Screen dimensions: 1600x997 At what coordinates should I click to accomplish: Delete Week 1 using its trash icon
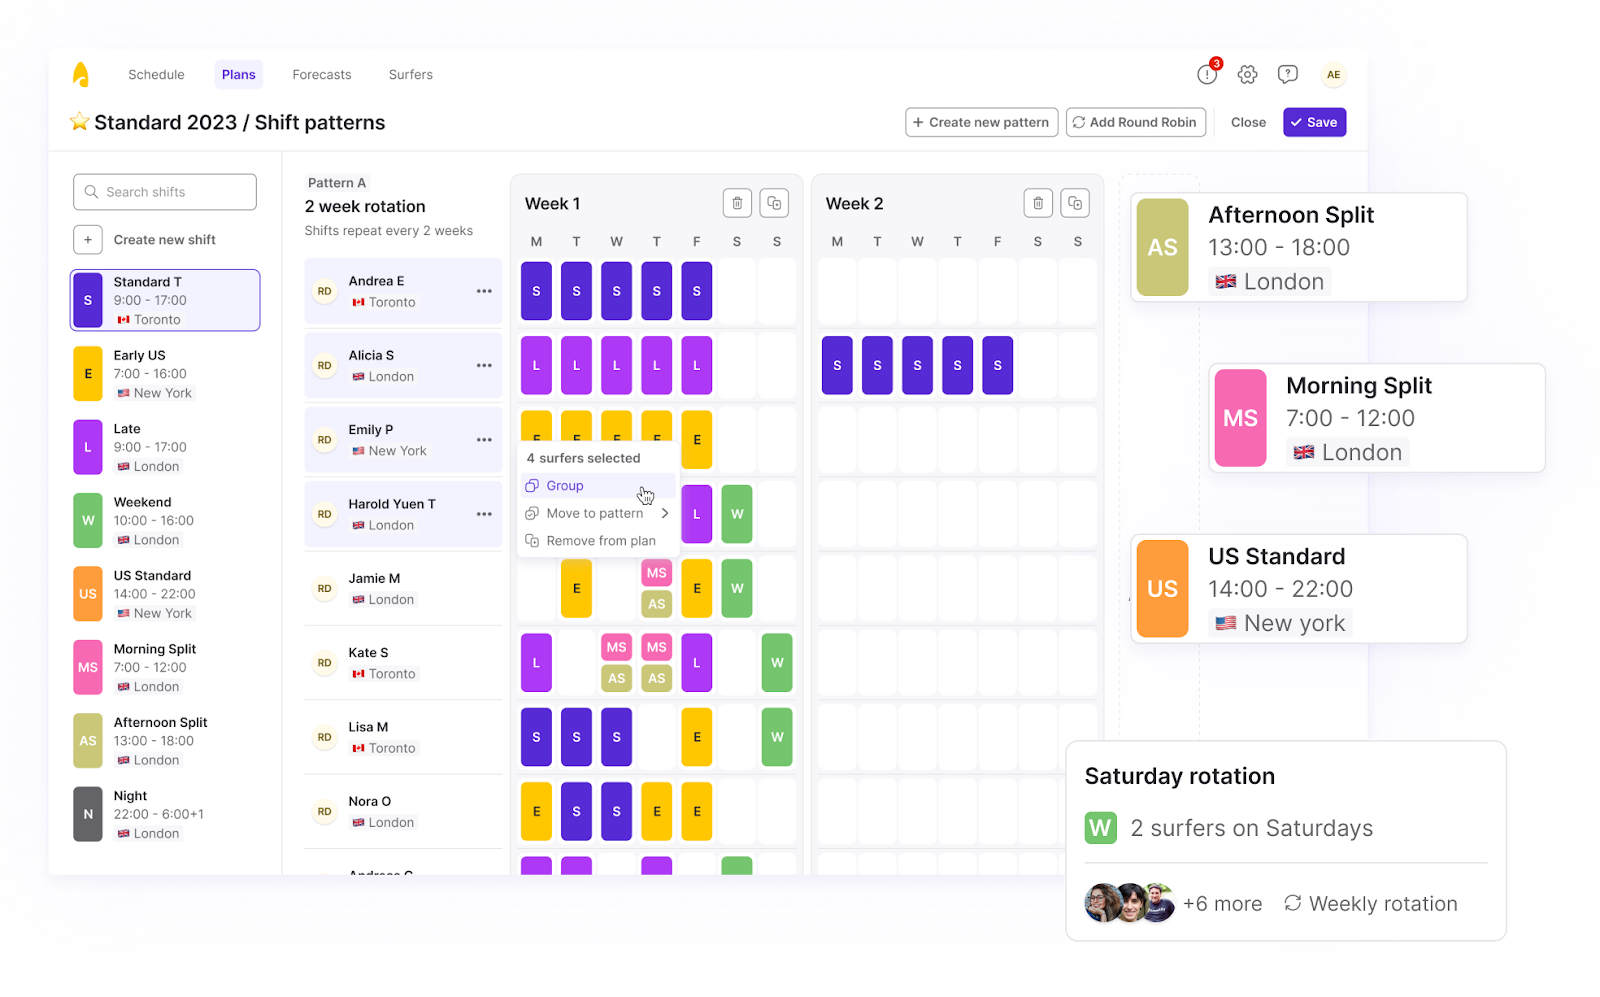[737, 203]
